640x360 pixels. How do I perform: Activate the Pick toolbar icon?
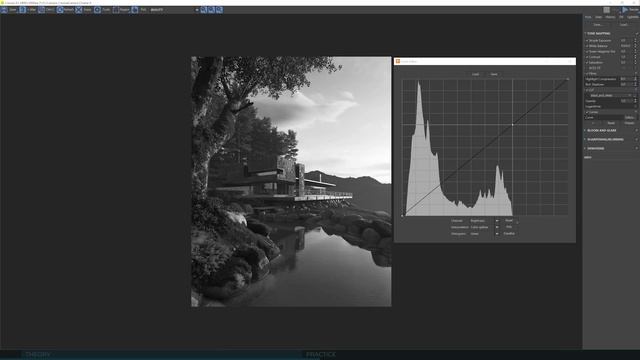pyautogui.click(x=135, y=10)
